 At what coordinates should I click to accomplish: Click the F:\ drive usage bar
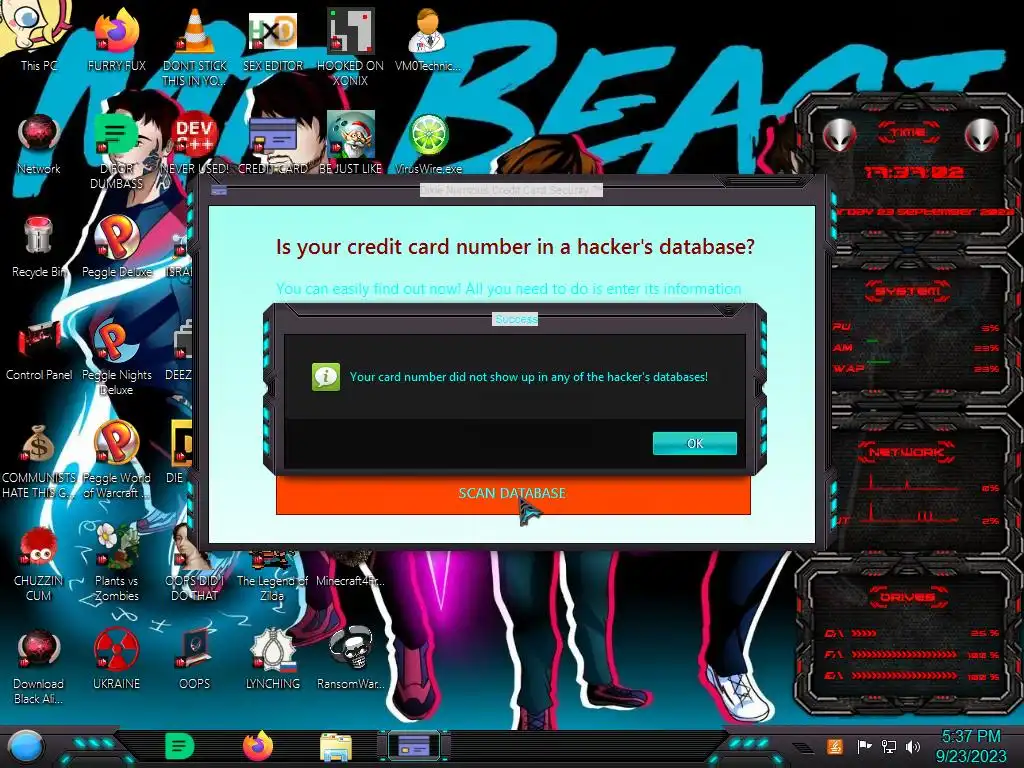[904, 654]
